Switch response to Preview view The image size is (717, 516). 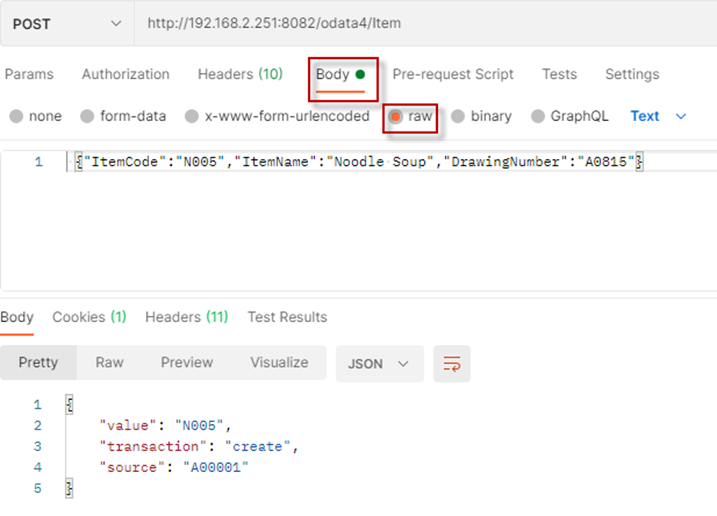(187, 363)
